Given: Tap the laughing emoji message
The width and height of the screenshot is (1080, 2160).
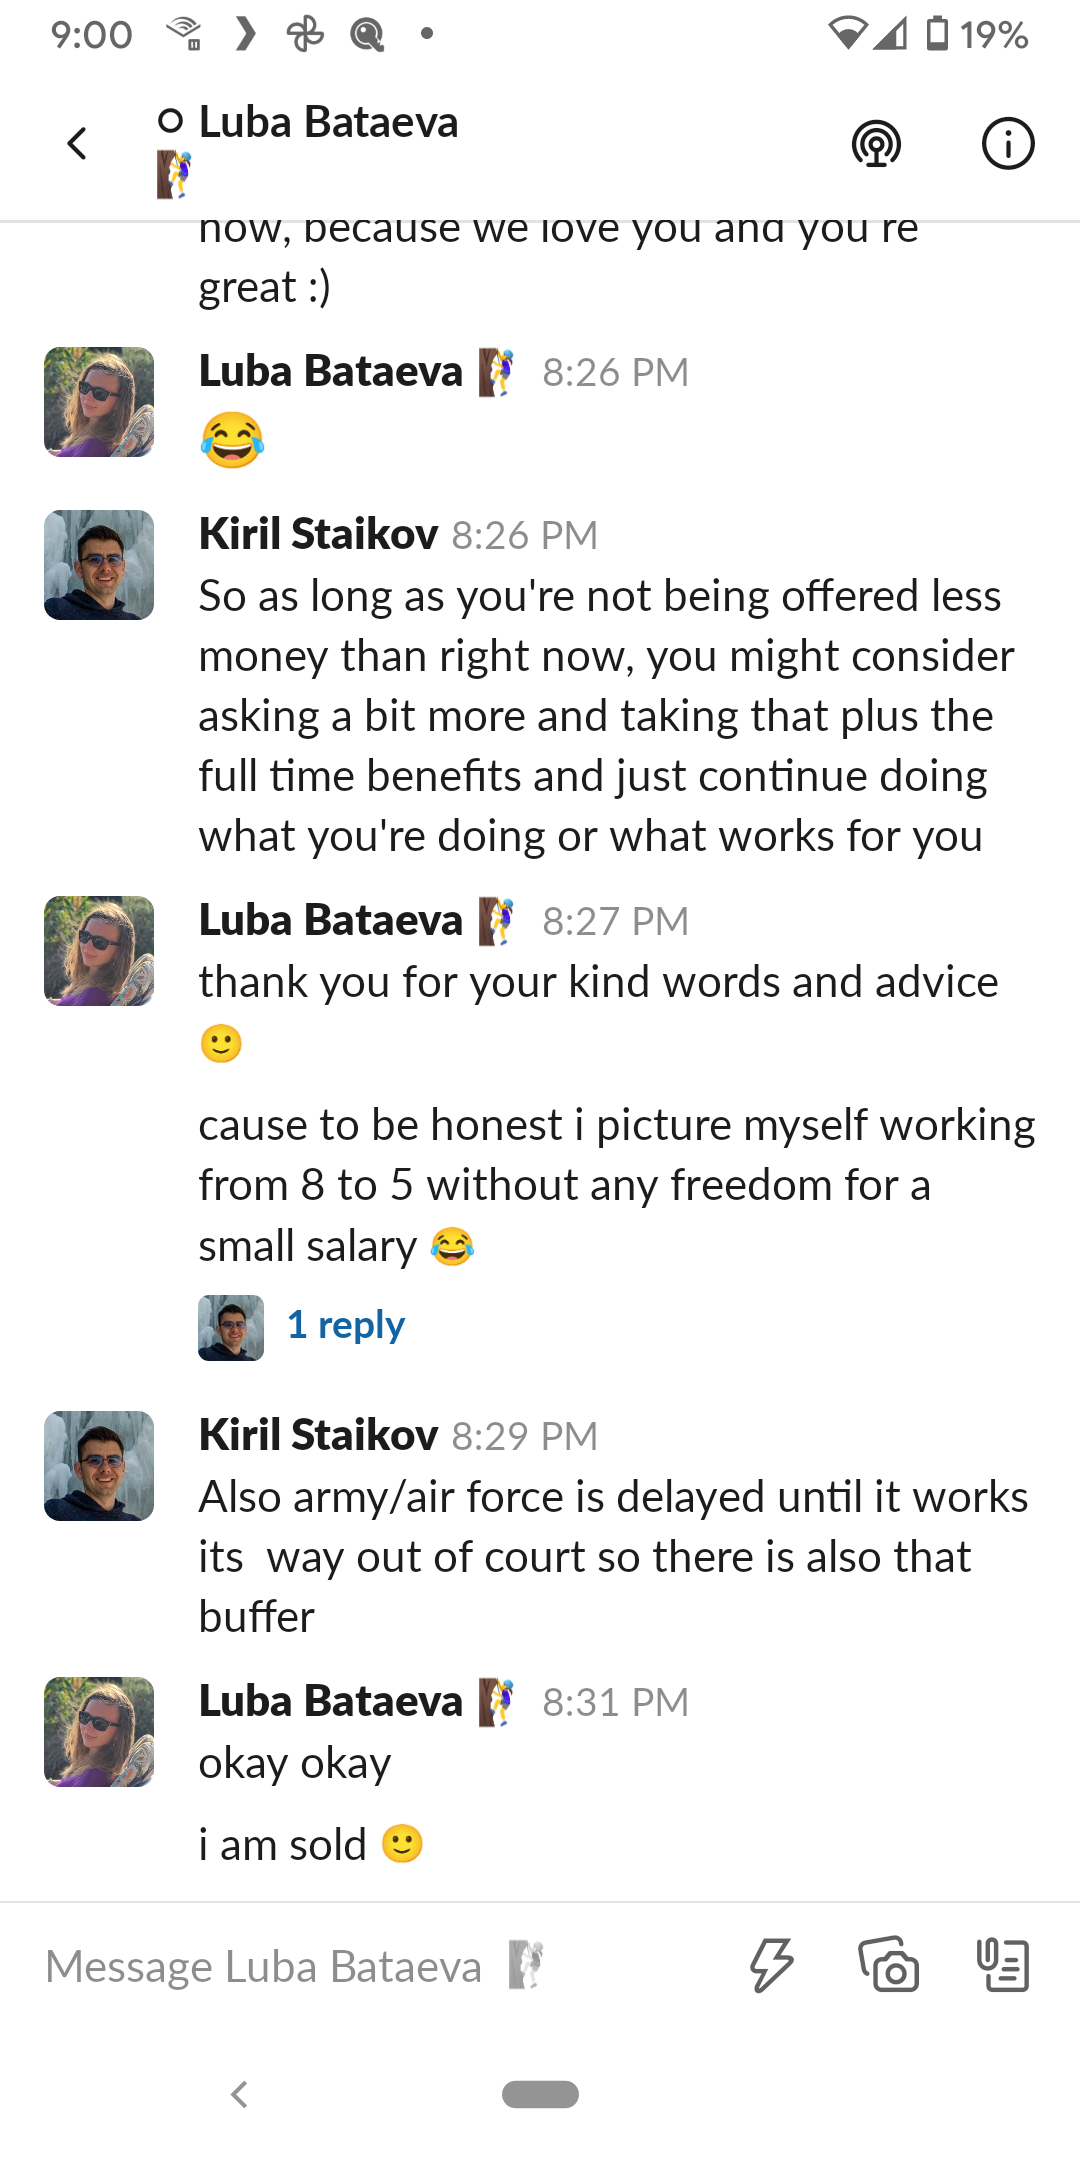Looking at the screenshot, I should [232, 440].
